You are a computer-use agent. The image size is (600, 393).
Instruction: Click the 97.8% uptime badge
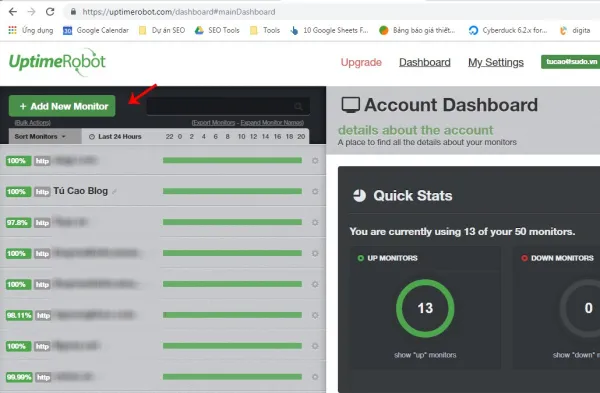[x=18, y=223]
